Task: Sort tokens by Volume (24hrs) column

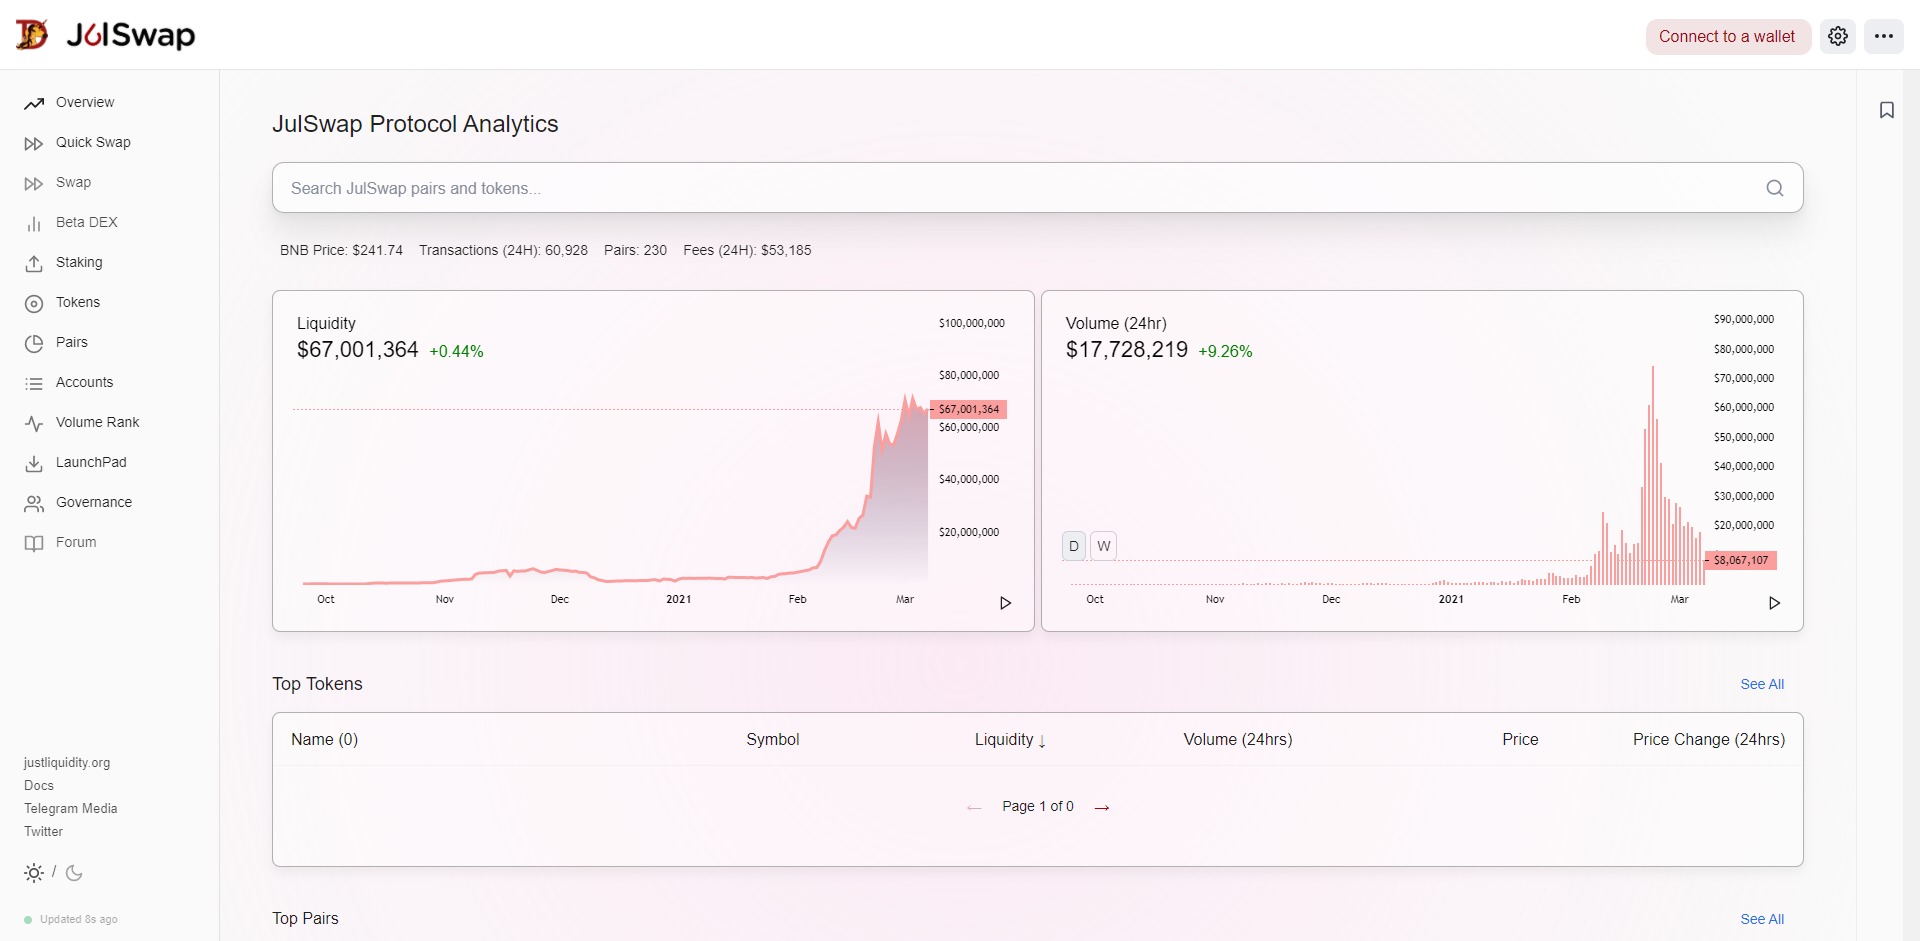Action: click(1238, 740)
